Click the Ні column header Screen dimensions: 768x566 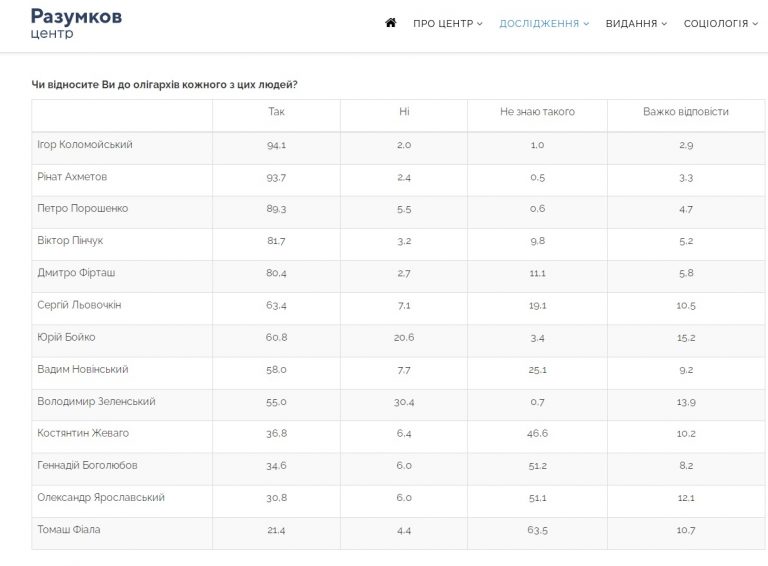(404, 112)
